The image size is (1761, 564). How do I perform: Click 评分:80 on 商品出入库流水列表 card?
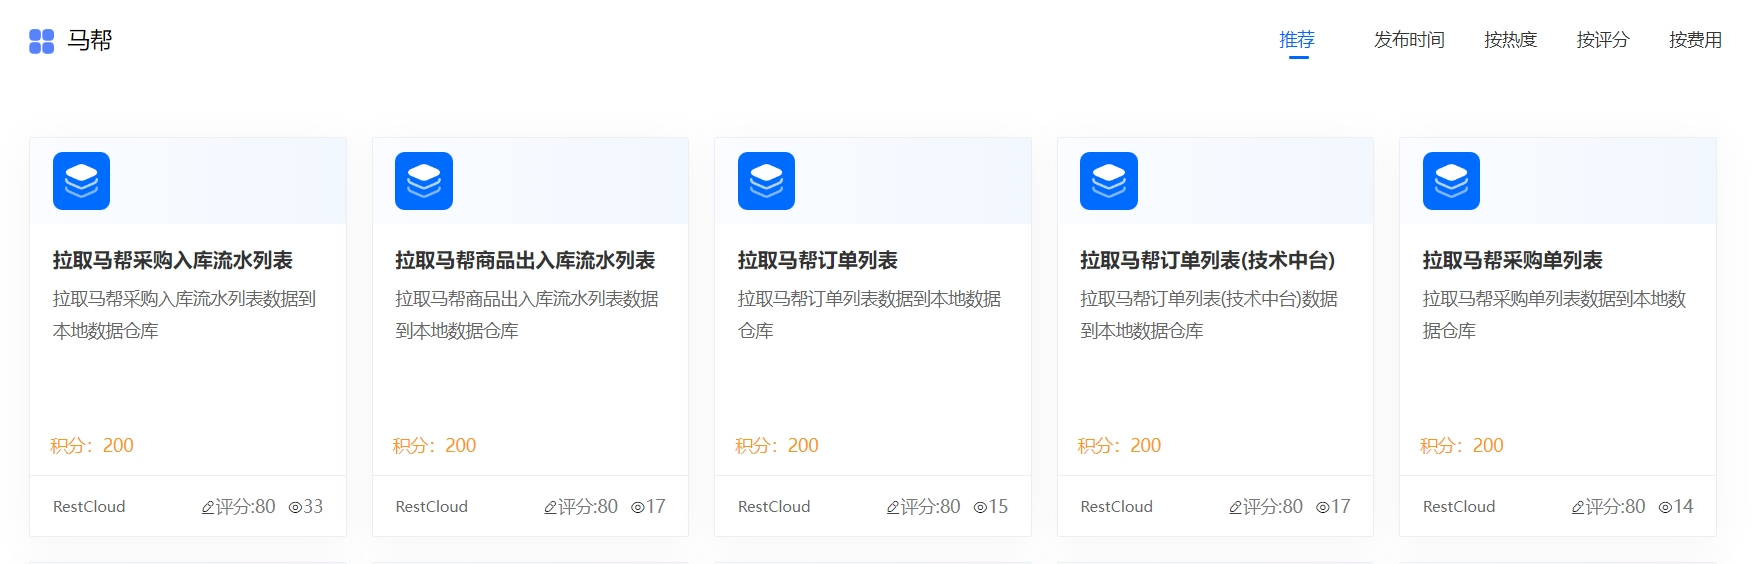[588, 507]
